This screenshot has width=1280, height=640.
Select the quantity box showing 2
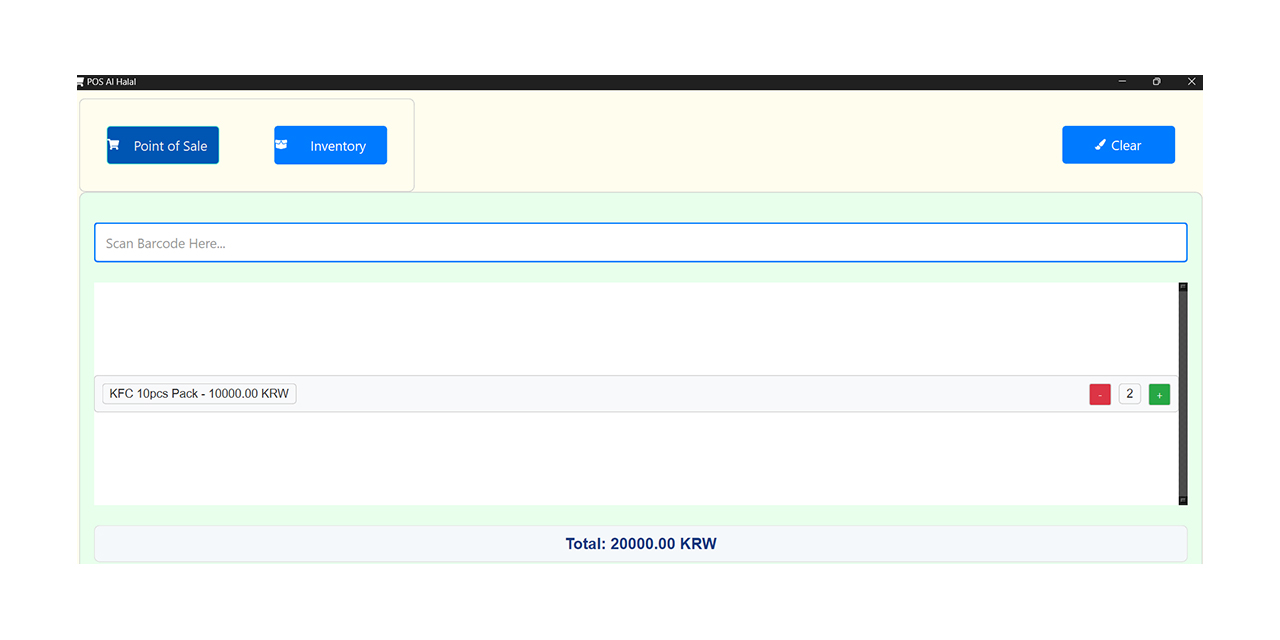1129,393
